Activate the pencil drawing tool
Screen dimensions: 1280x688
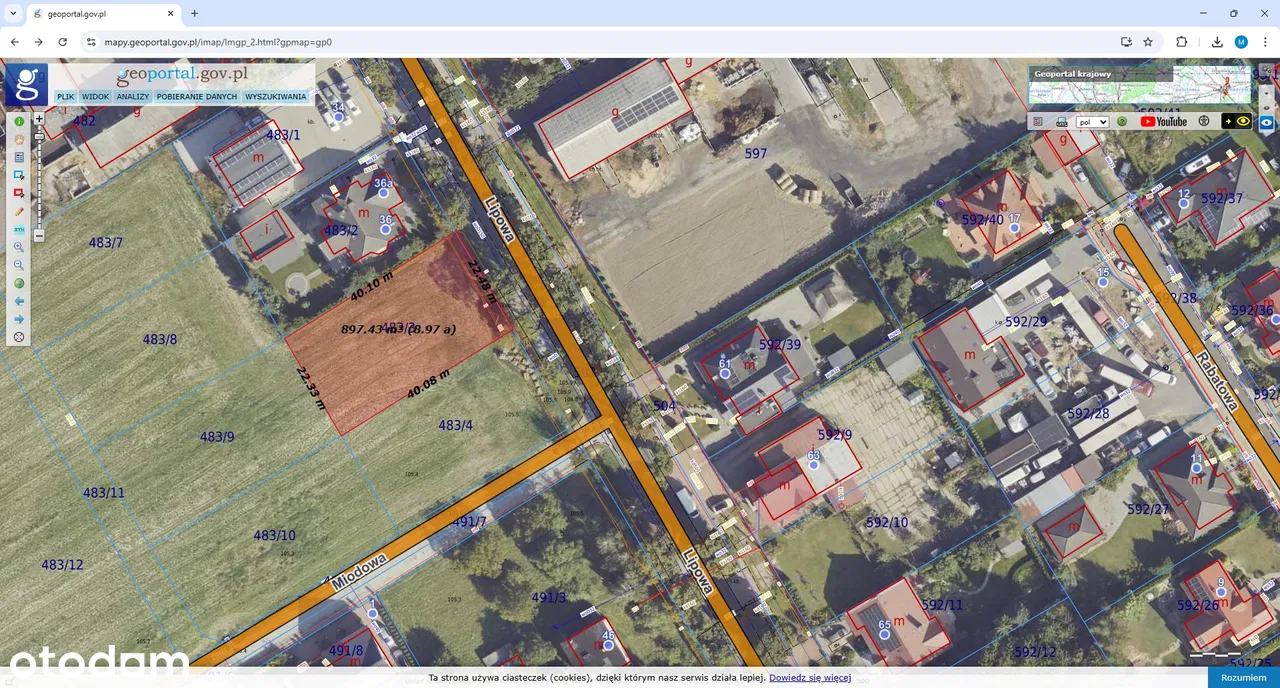pos(19,211)
